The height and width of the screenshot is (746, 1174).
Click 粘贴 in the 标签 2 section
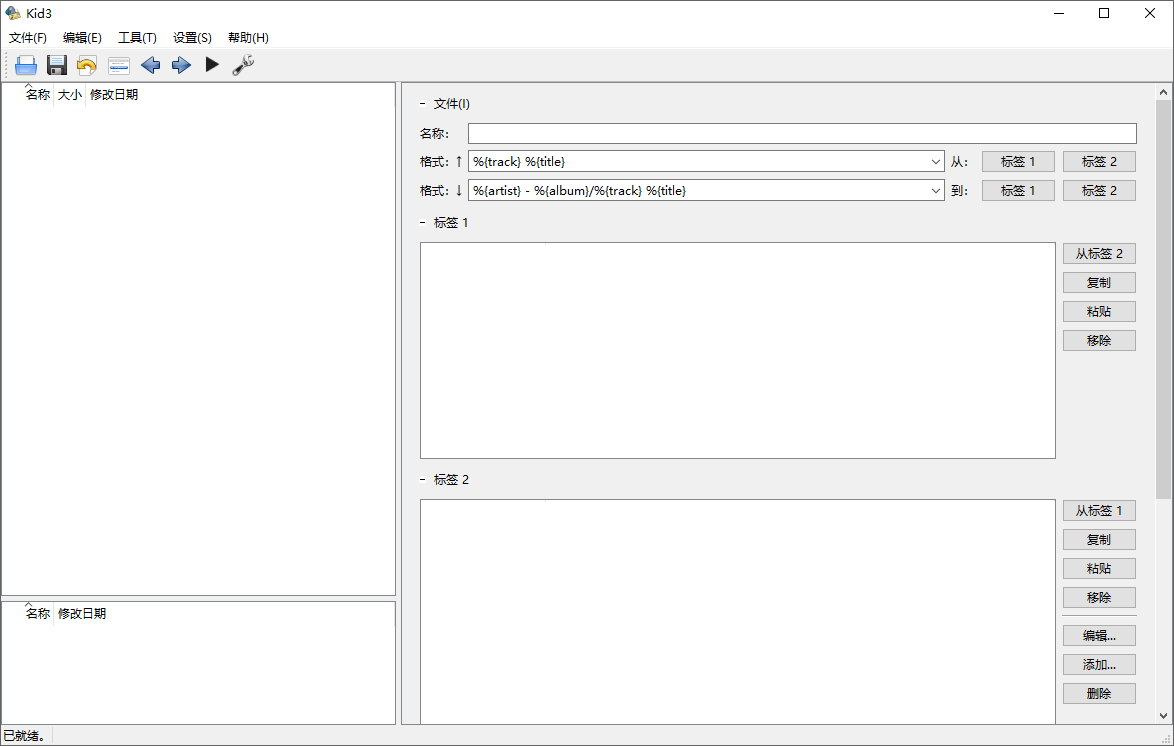(x=1099, y=568)
